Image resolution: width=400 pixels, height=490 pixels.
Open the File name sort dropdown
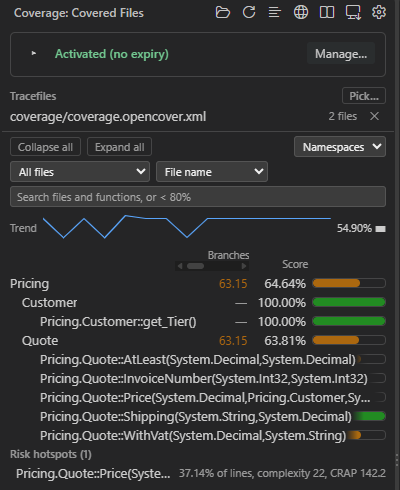[212, 172]
